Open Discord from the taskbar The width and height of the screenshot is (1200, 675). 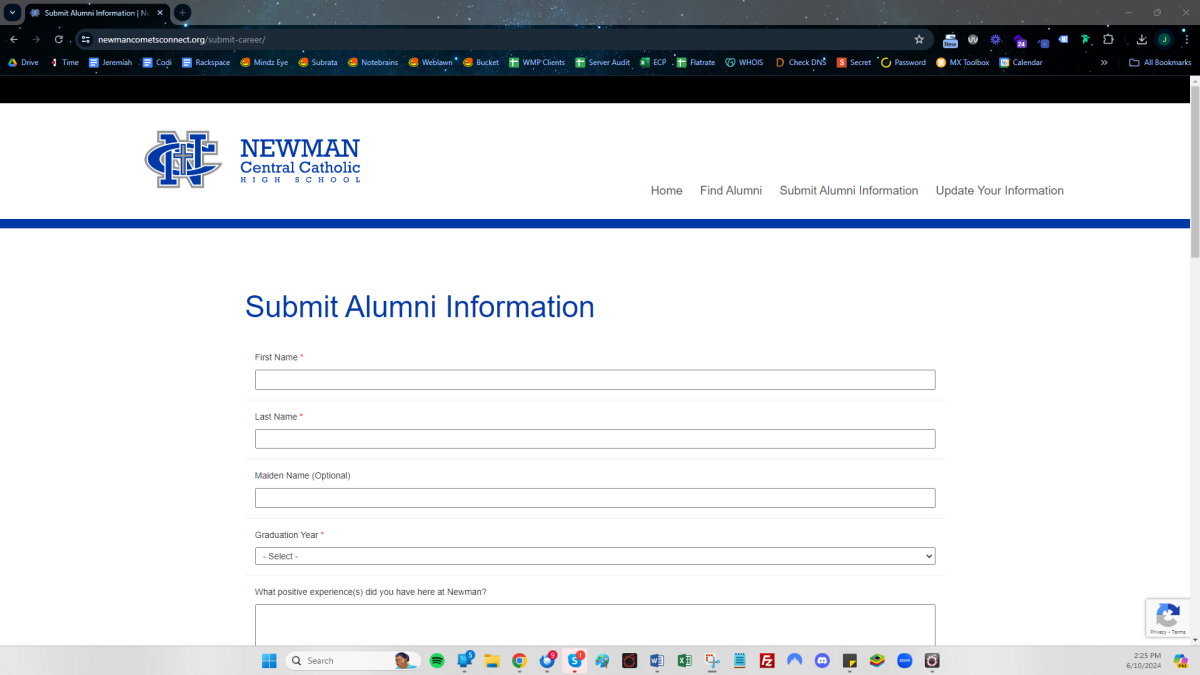tap(822, 661)
